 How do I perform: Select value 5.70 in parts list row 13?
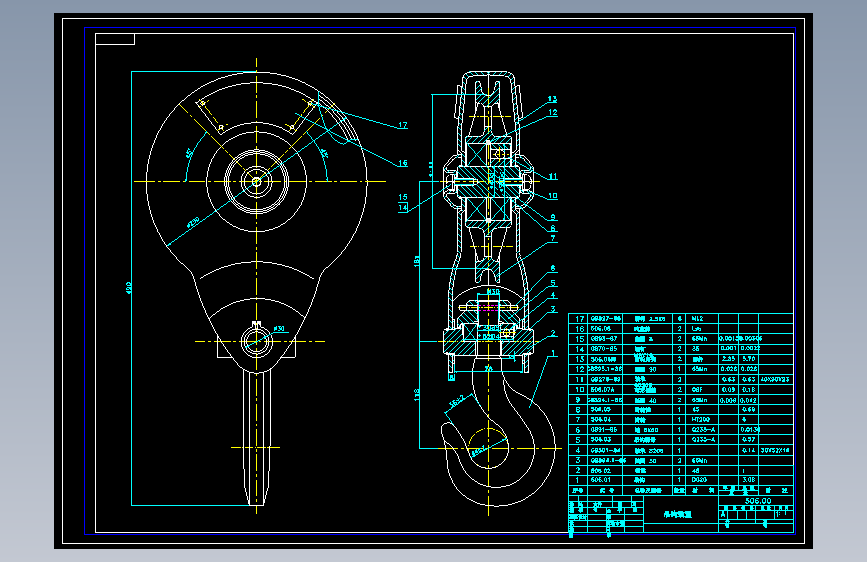[x=748, y=359]
